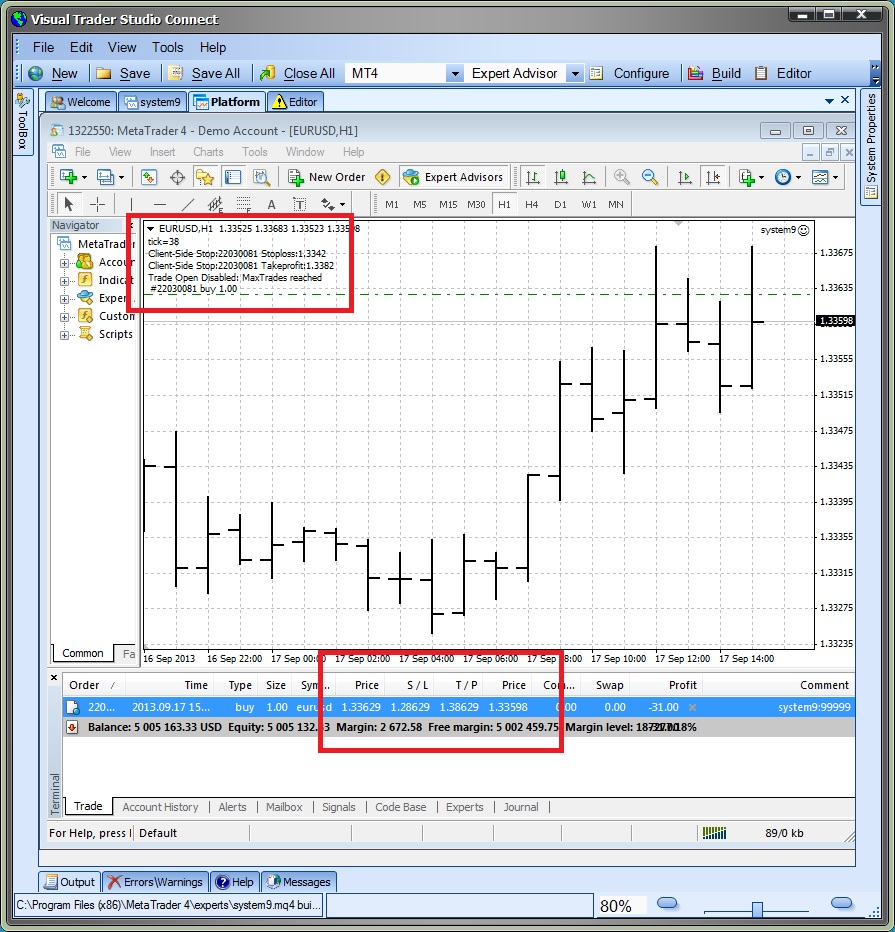Expand the Custom Indicators tree node
The height and width of the screenshot is (932, 895).
point(64,317)
